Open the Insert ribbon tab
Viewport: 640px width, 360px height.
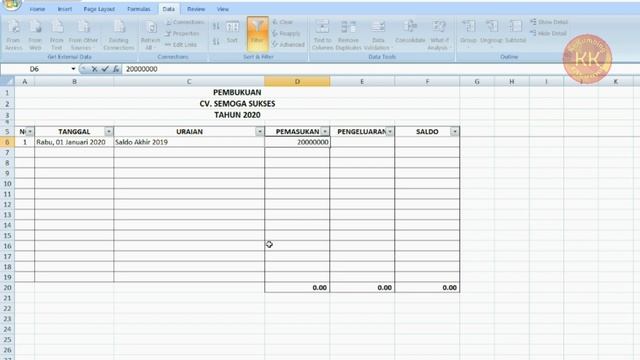tap(64, 9)
